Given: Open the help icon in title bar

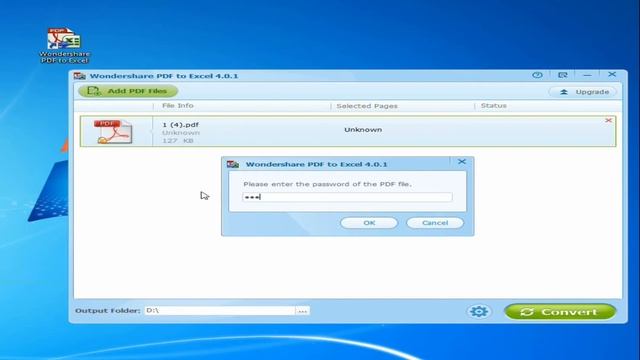Looking at the screenshot, I should [537, 75].
